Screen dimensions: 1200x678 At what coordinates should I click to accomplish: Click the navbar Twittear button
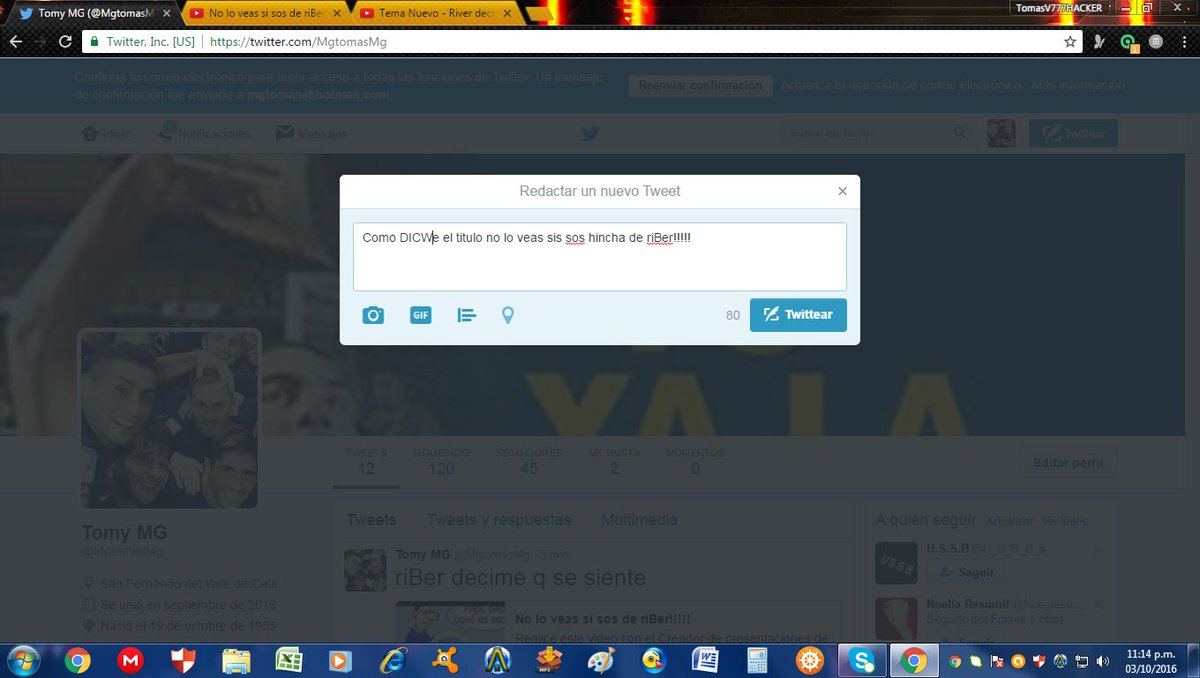coord(1073,133)
